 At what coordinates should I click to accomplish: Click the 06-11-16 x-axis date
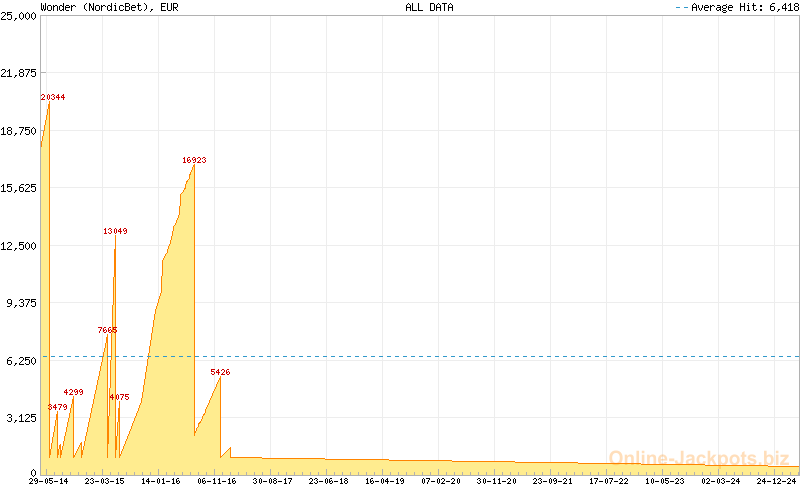(x=216, y=481)
